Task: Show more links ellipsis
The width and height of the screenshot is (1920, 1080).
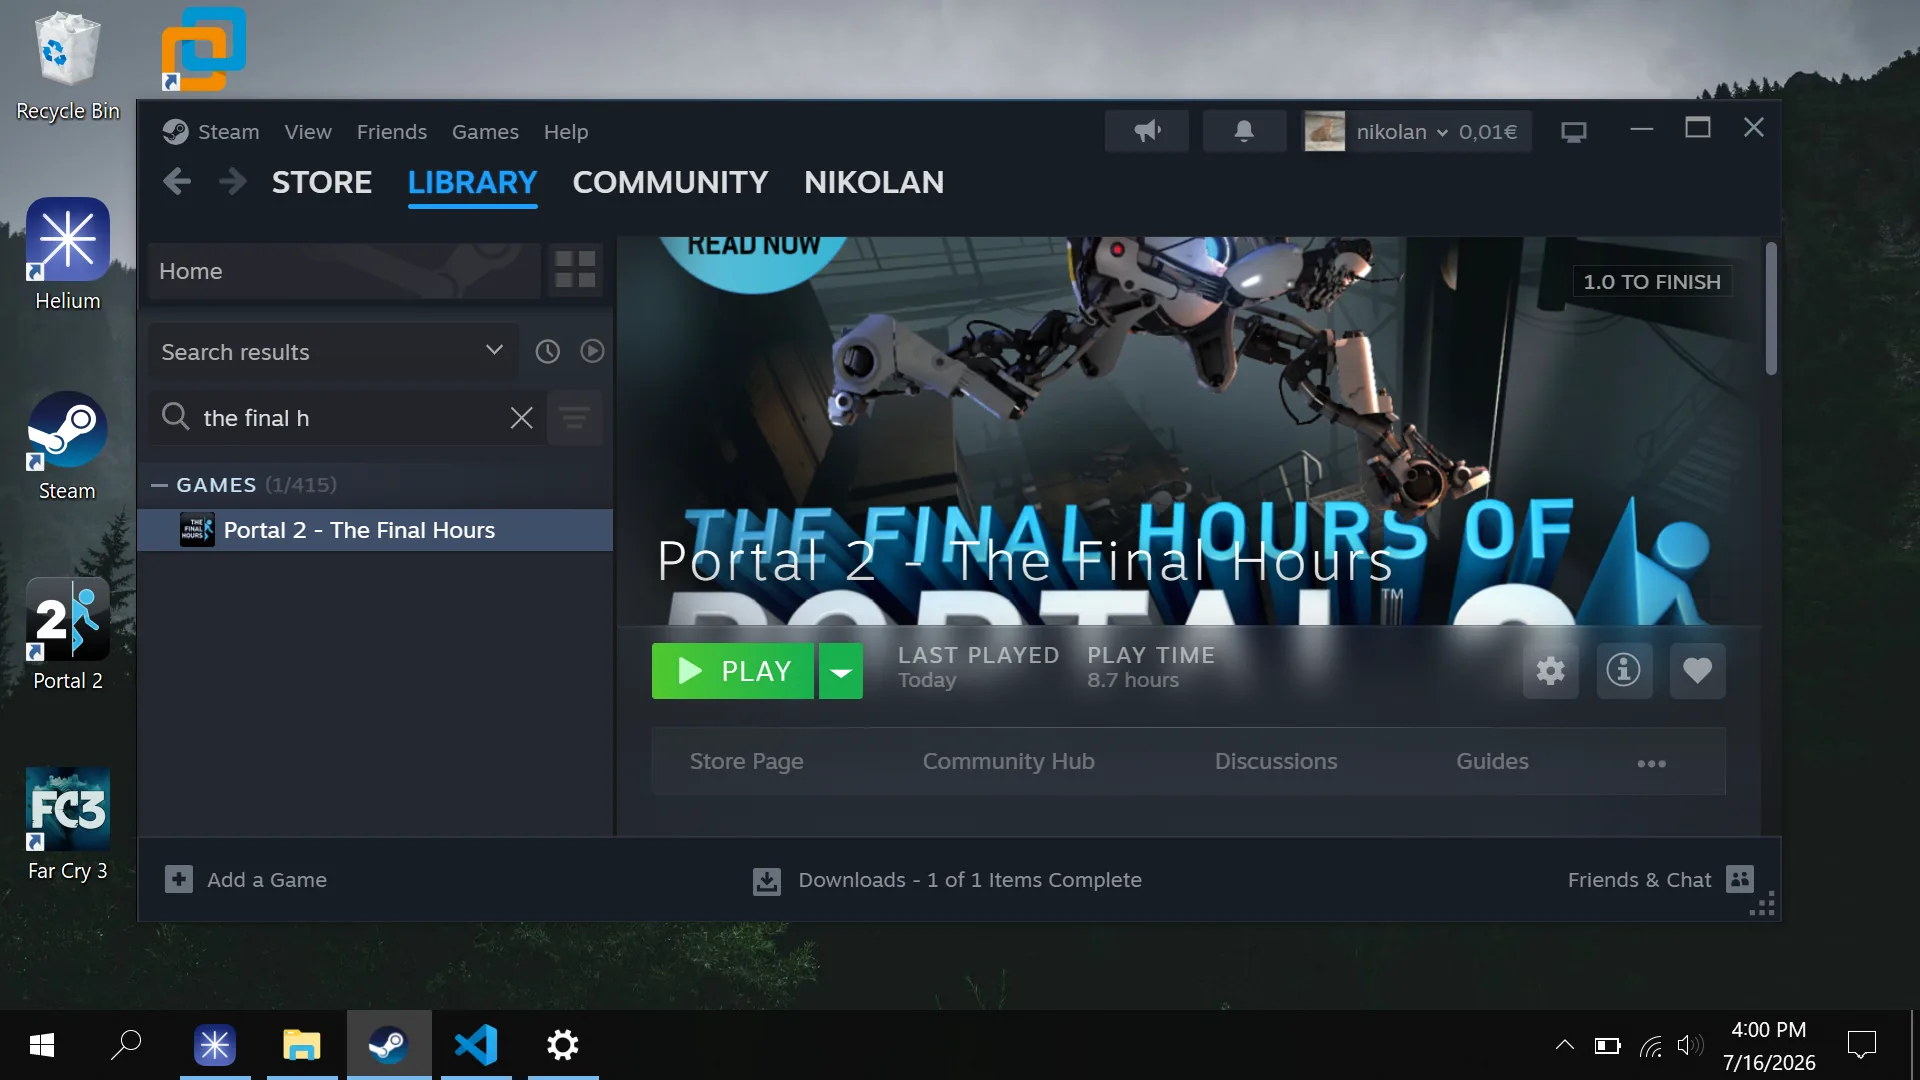Action: [1651, 763]
